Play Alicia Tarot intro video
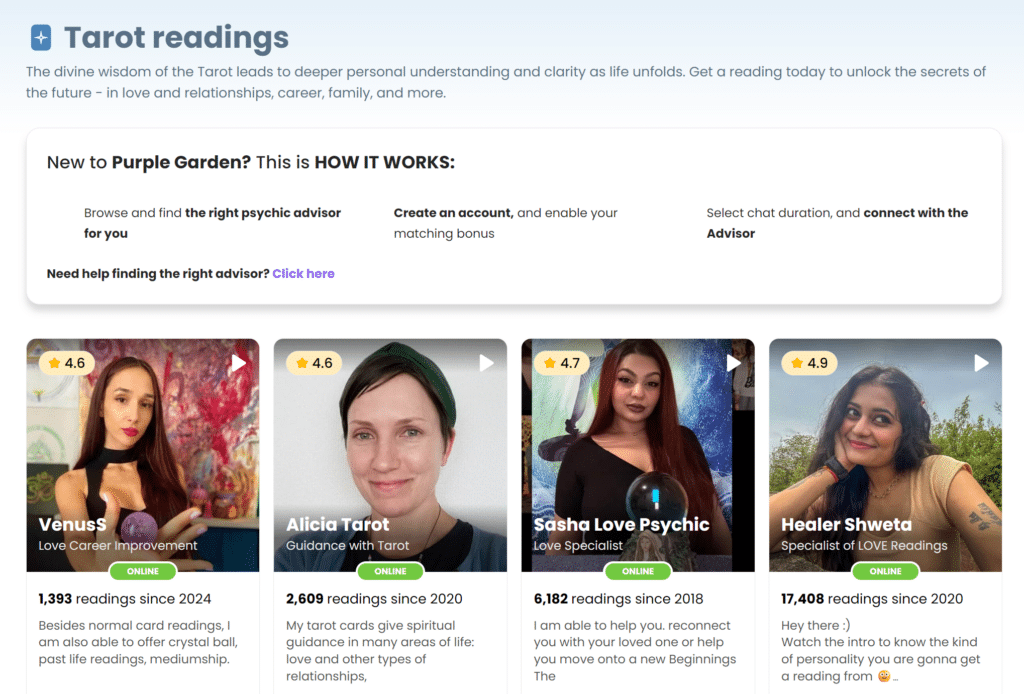Image resolution: width=1024 pixels, height=694 pixels. [x=487, y=363]
